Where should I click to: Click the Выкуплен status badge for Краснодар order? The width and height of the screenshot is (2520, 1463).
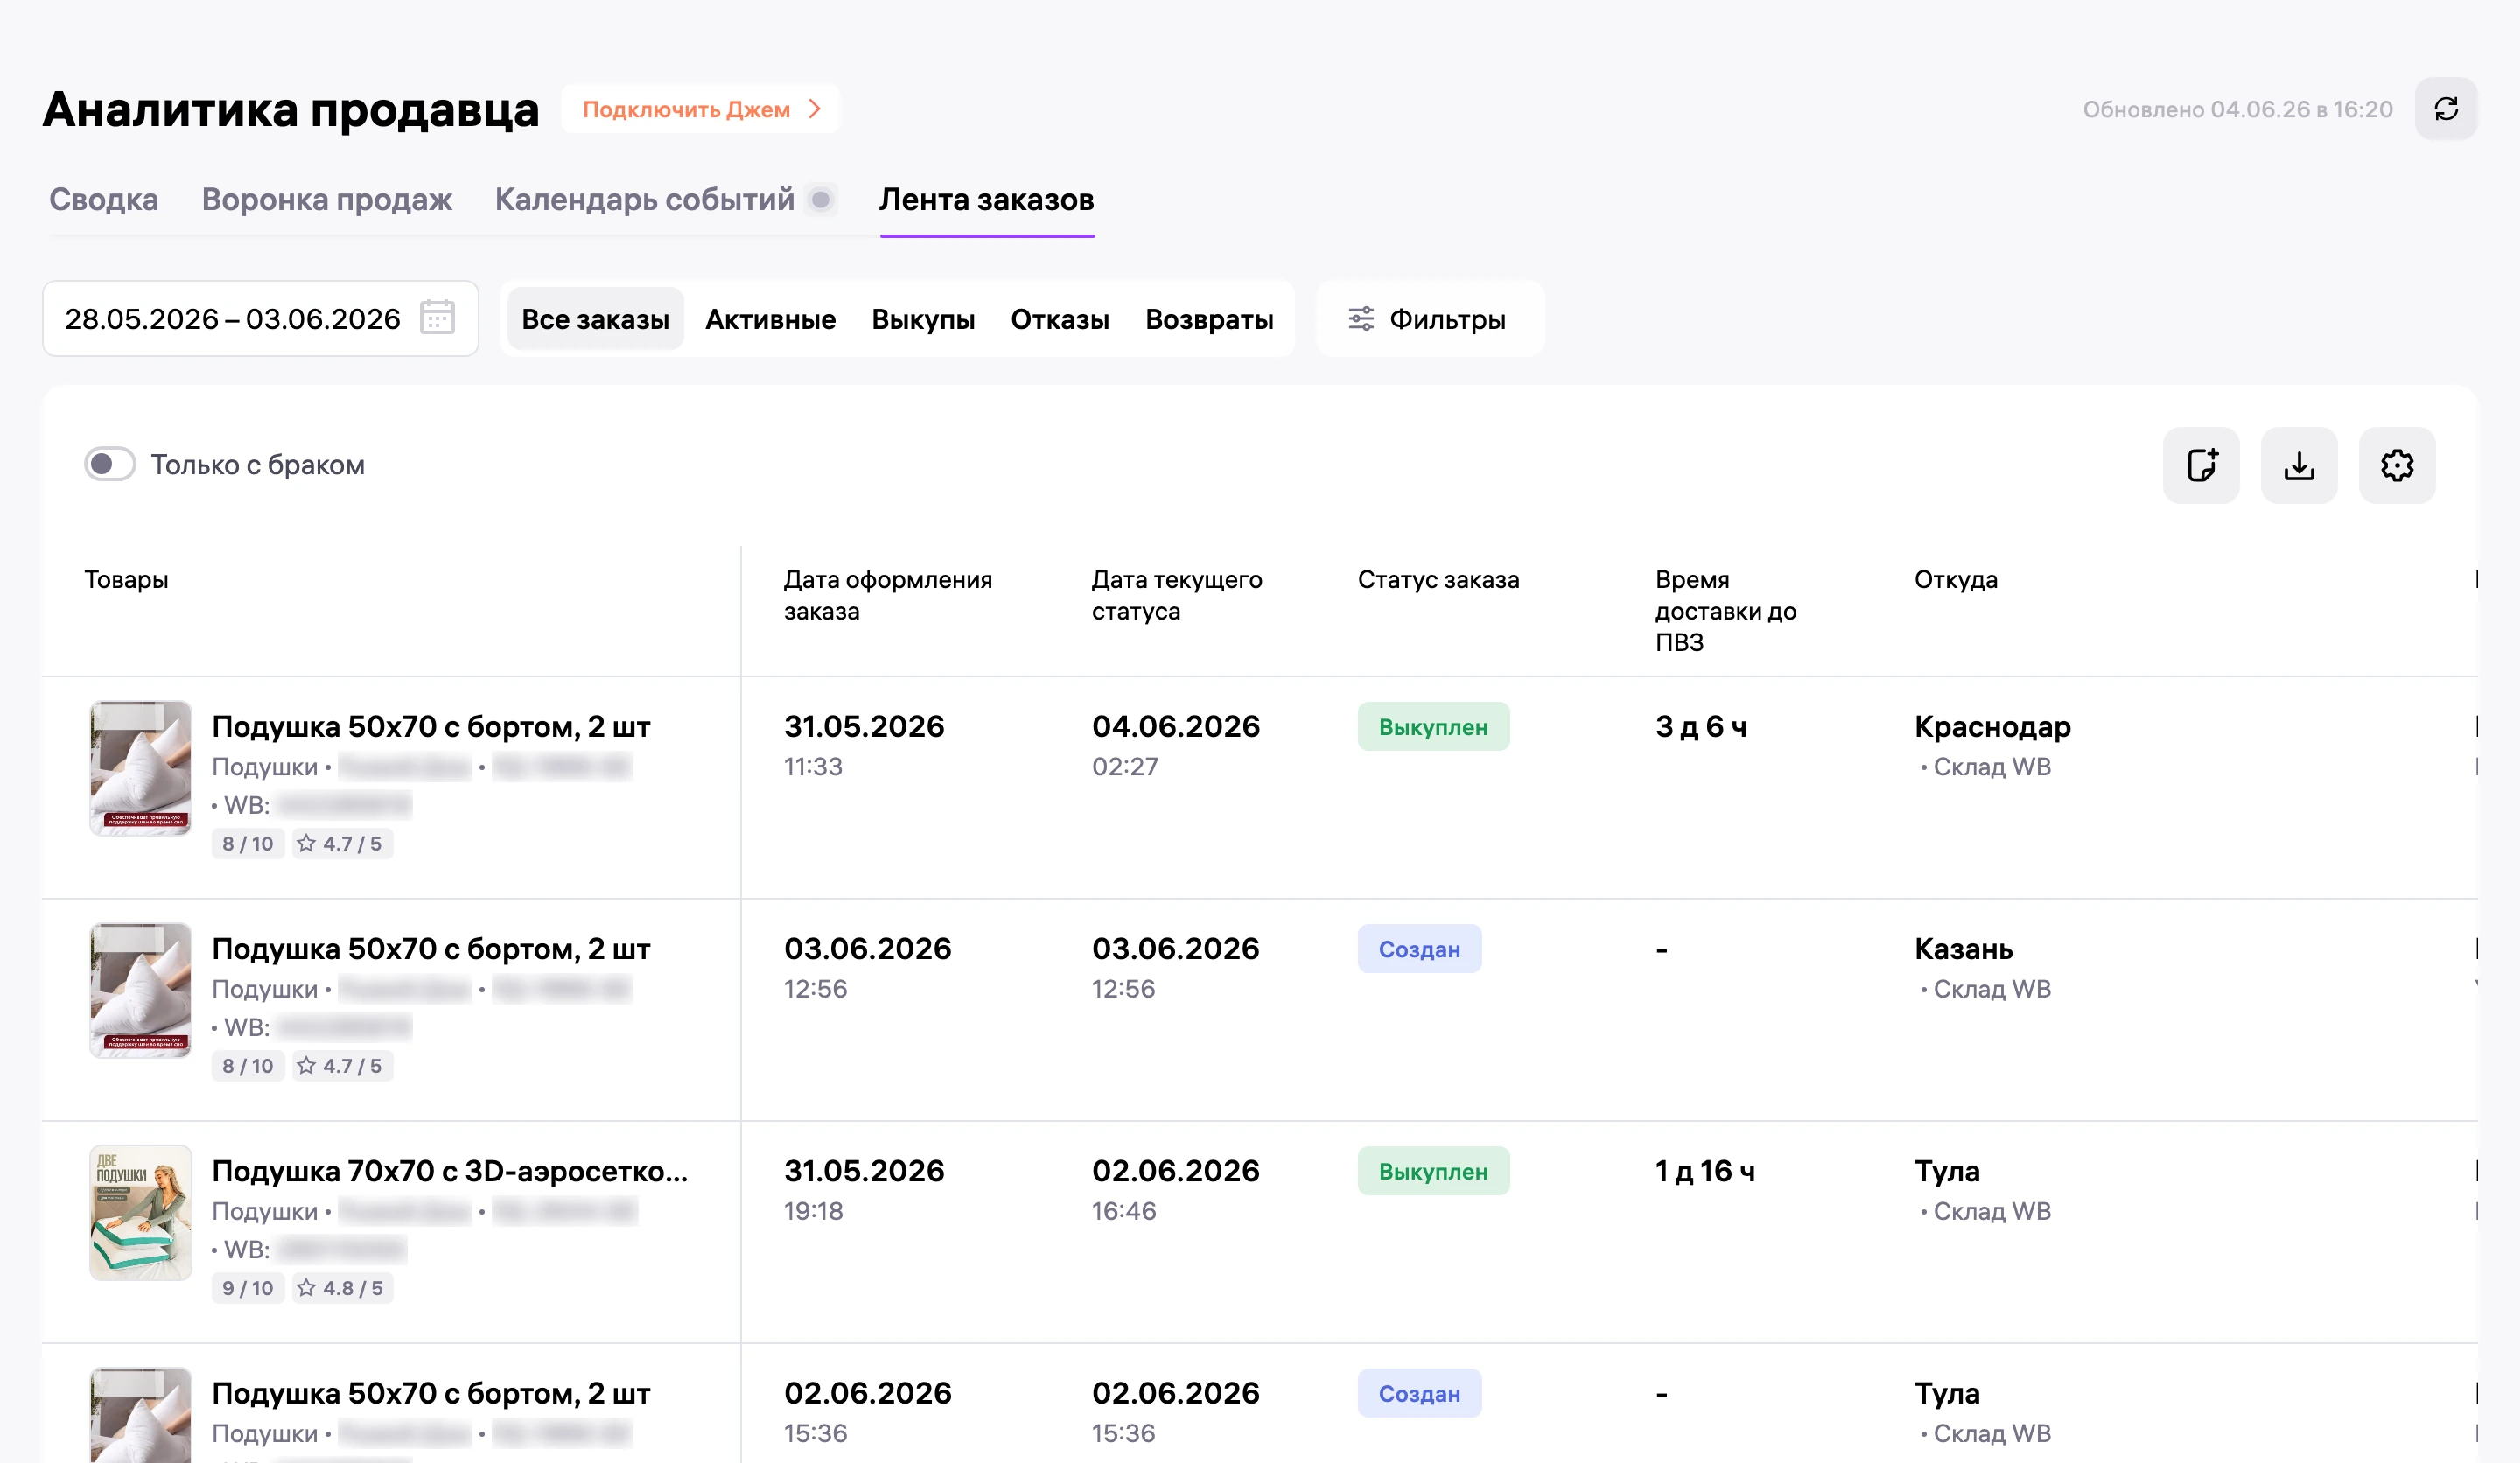click(1433, 727)
